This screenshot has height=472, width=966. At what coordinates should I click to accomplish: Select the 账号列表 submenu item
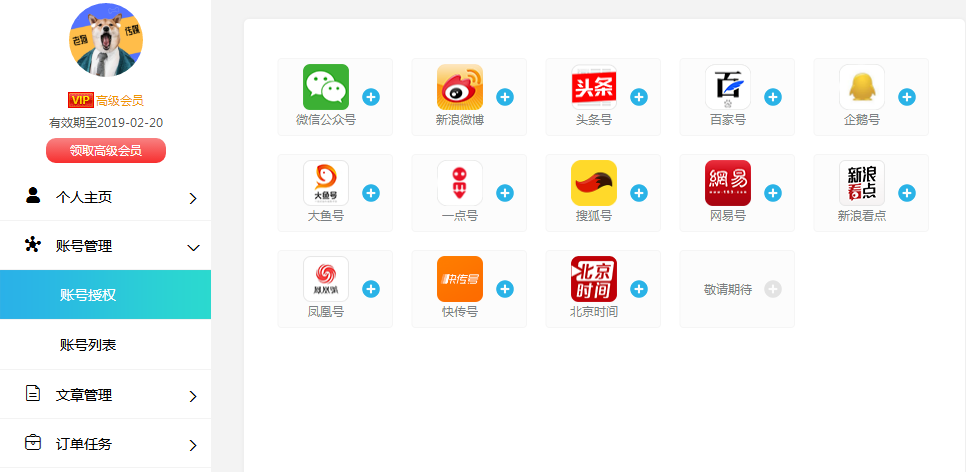pos(105,344)
